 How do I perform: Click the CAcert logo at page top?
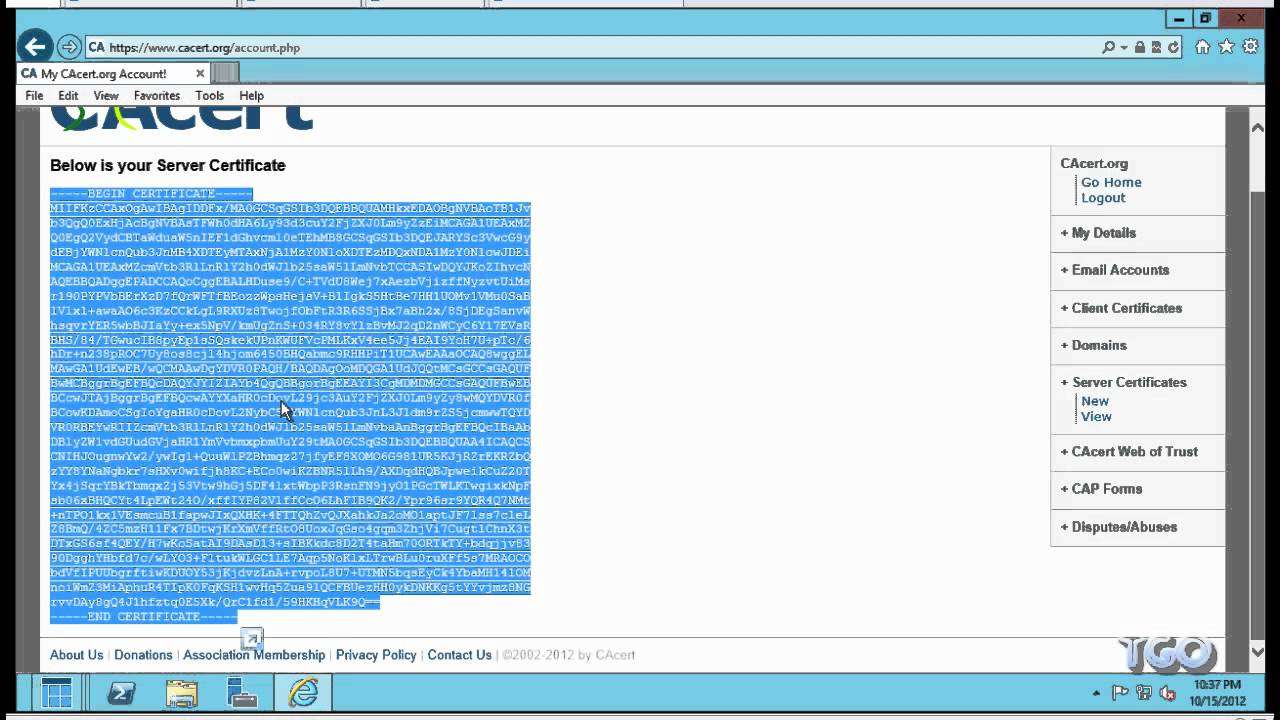pyautogui.click(x=182, y=120)
